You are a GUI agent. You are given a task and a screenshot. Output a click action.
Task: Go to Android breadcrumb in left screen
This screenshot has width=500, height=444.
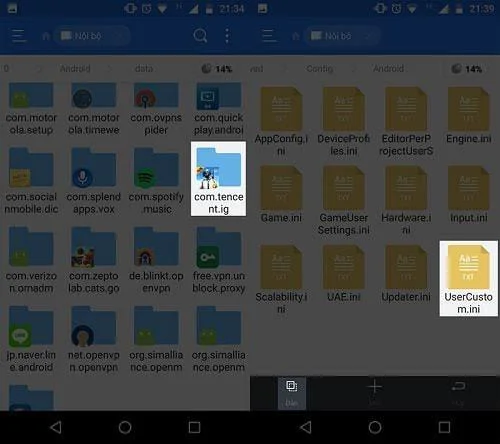coord(75,69)
